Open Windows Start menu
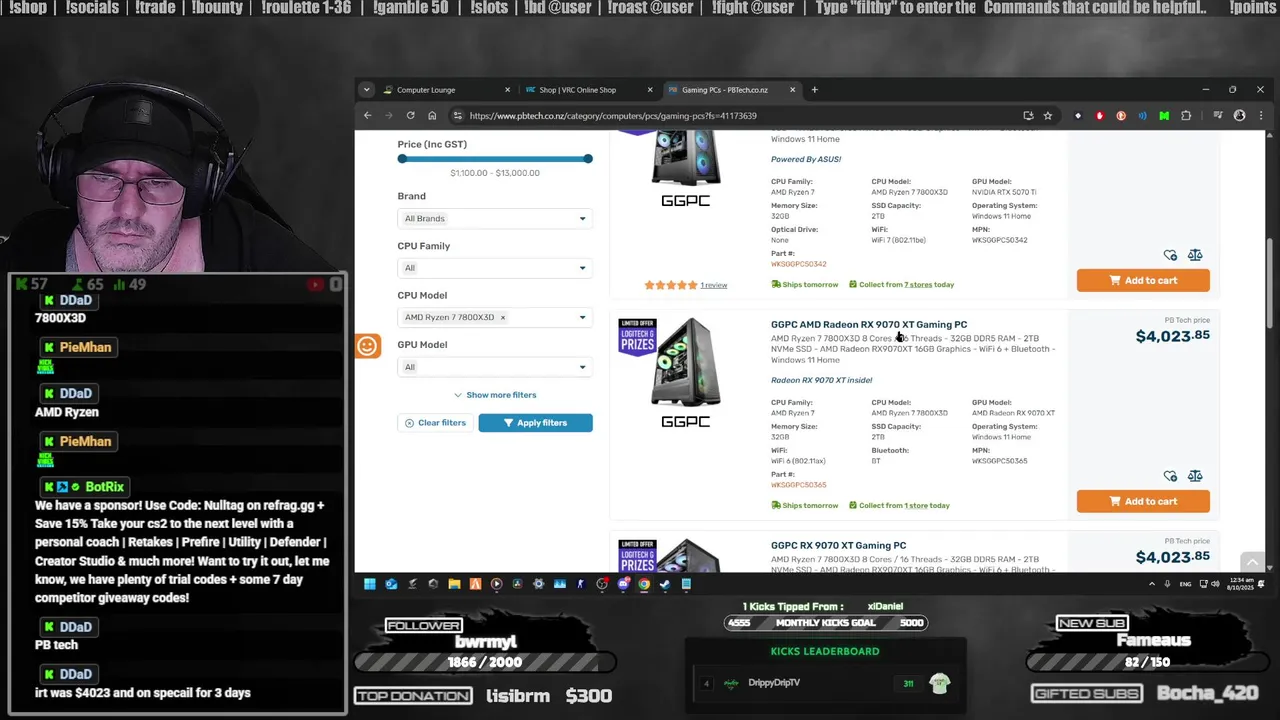1280x720 pixels. click(369, 584)
